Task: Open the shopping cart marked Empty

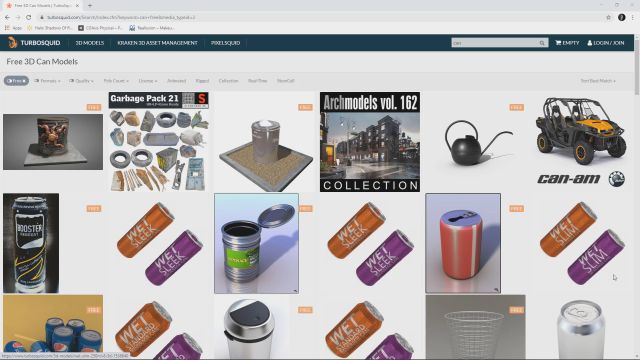Action: (567, 43)
